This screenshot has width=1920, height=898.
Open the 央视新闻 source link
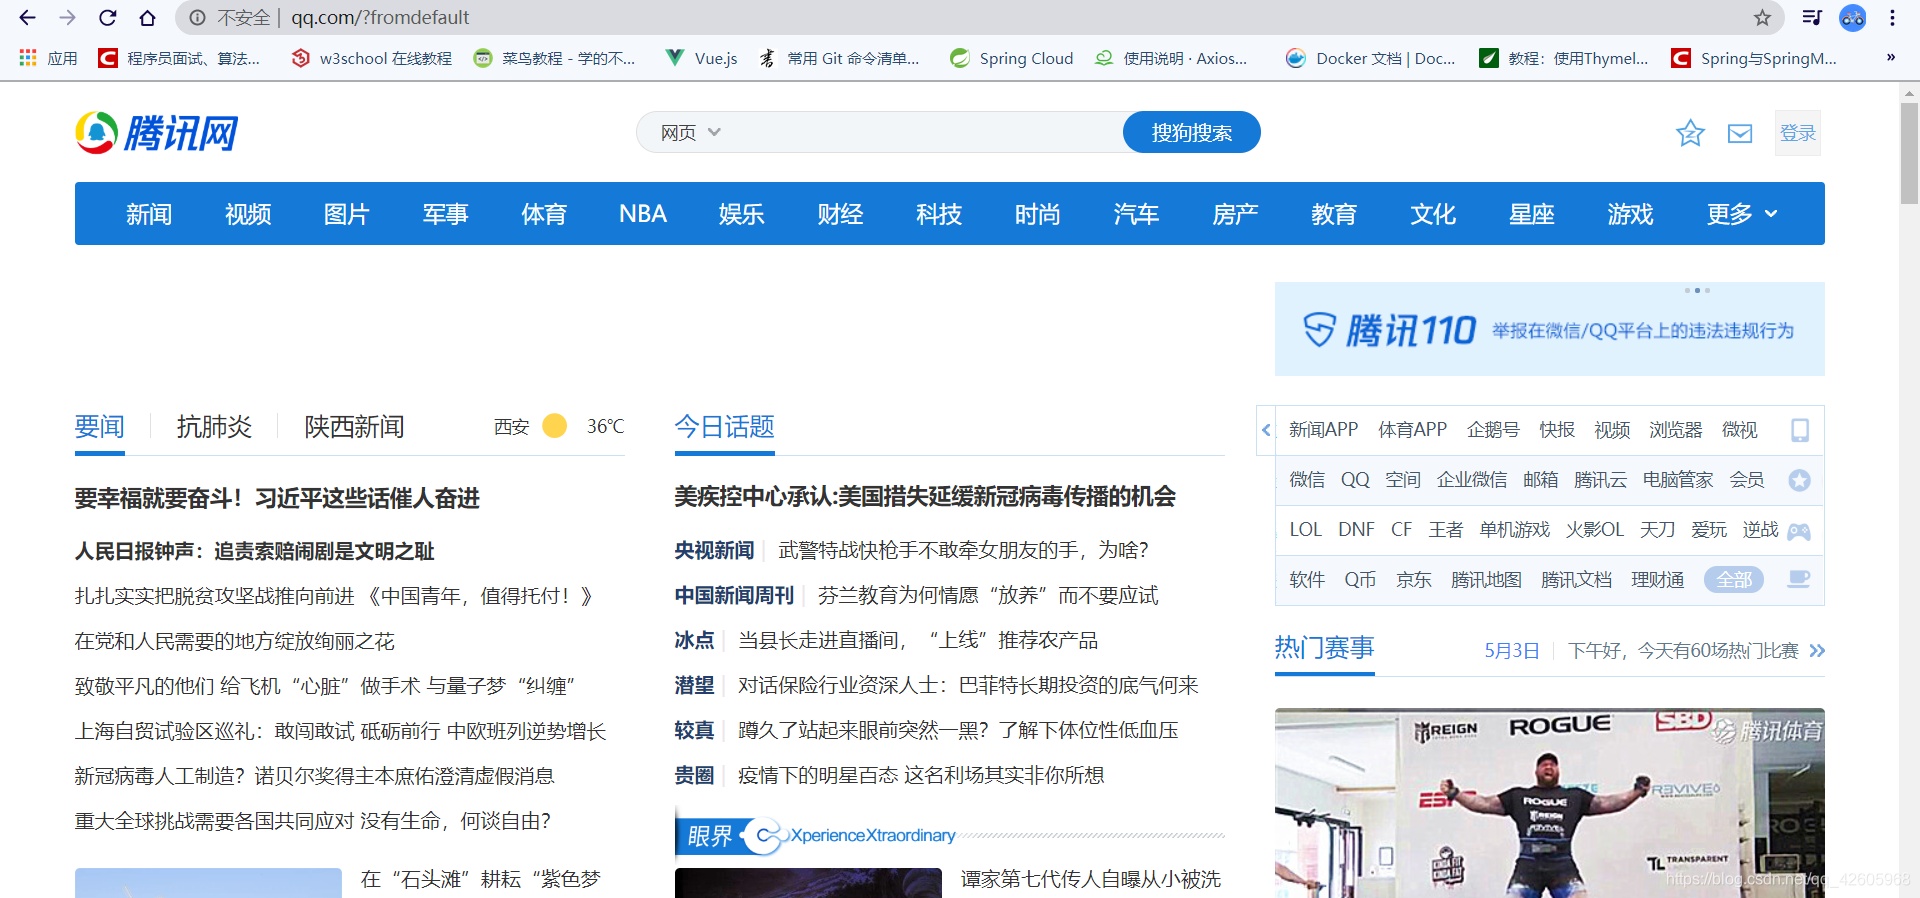[714, 550]
